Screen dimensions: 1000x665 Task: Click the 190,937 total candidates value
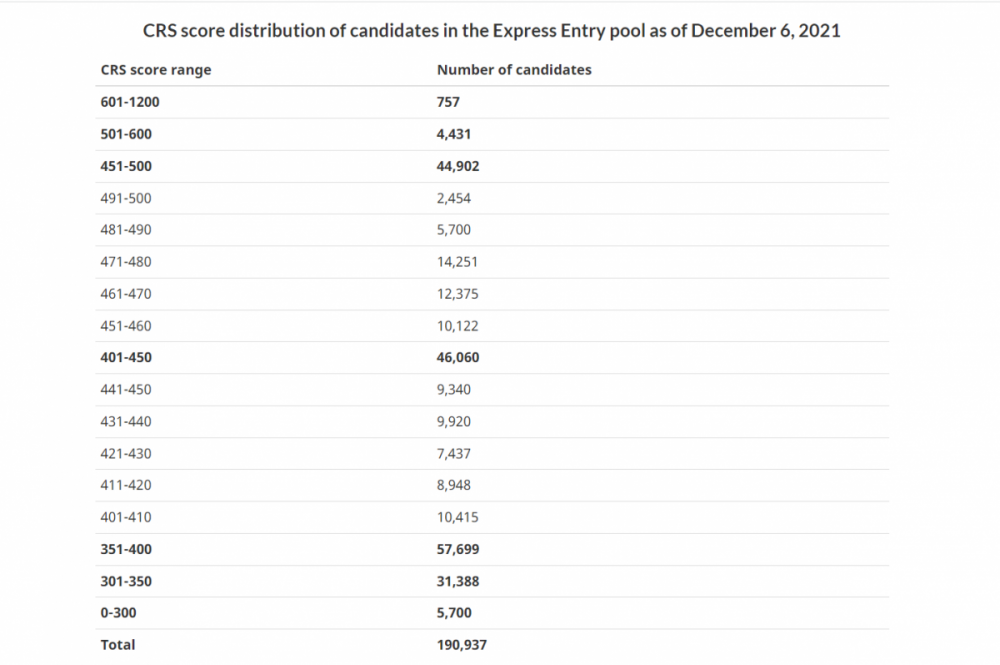point(462,646)
